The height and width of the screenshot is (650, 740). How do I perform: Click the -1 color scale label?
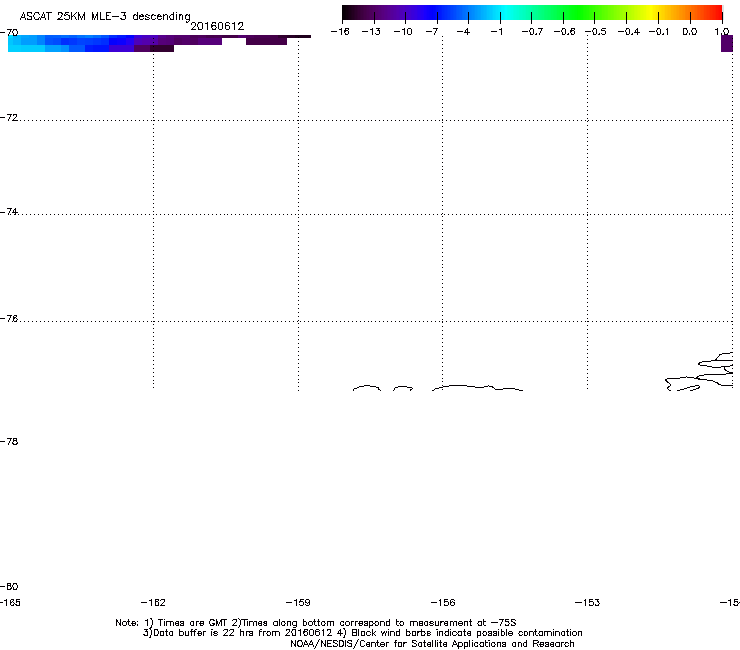496,32
